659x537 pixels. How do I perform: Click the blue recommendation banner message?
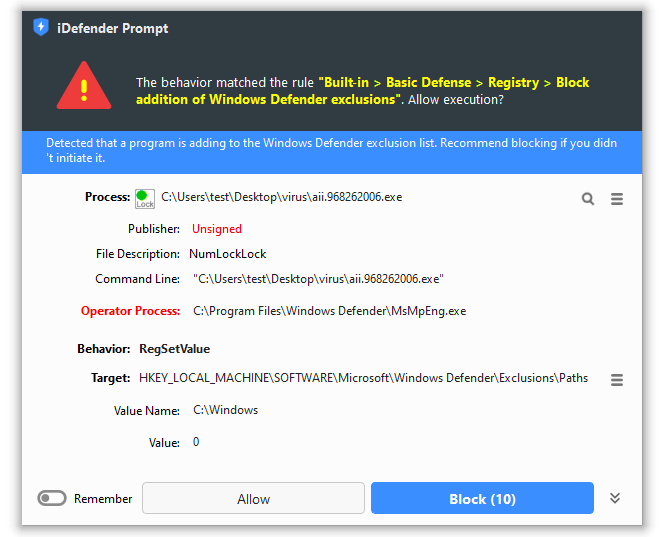point(332,150)
